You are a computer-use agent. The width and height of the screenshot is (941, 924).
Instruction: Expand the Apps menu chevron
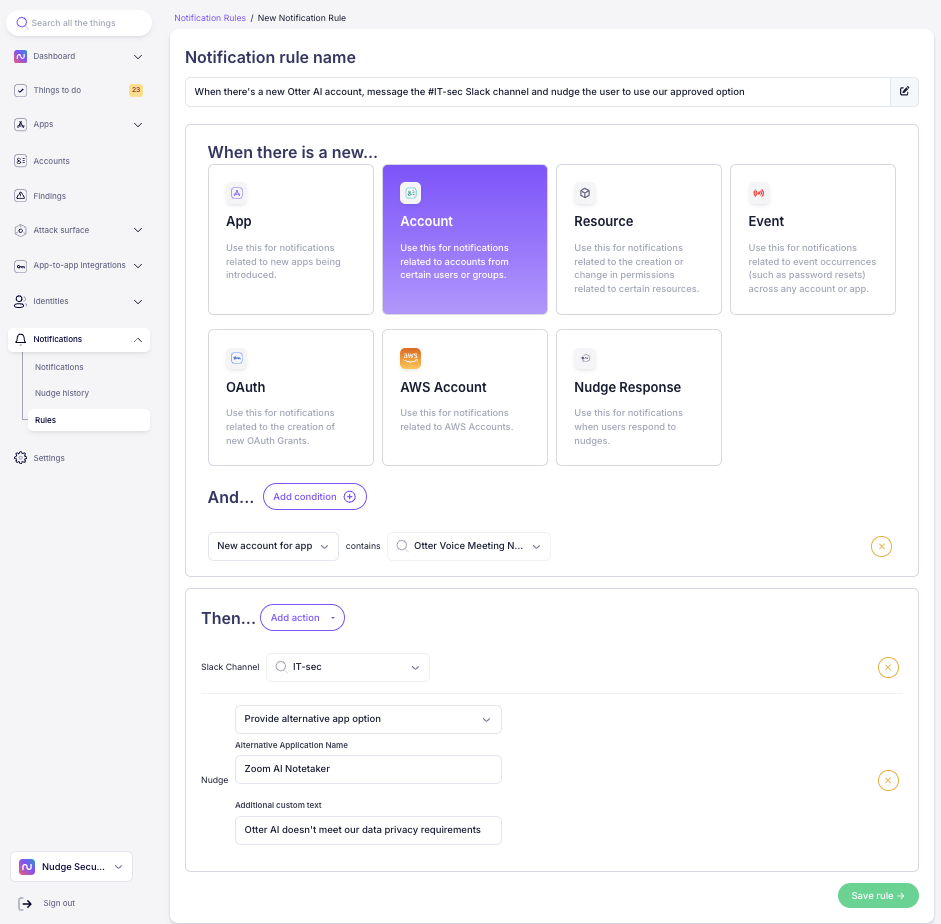tap(138, 125)
